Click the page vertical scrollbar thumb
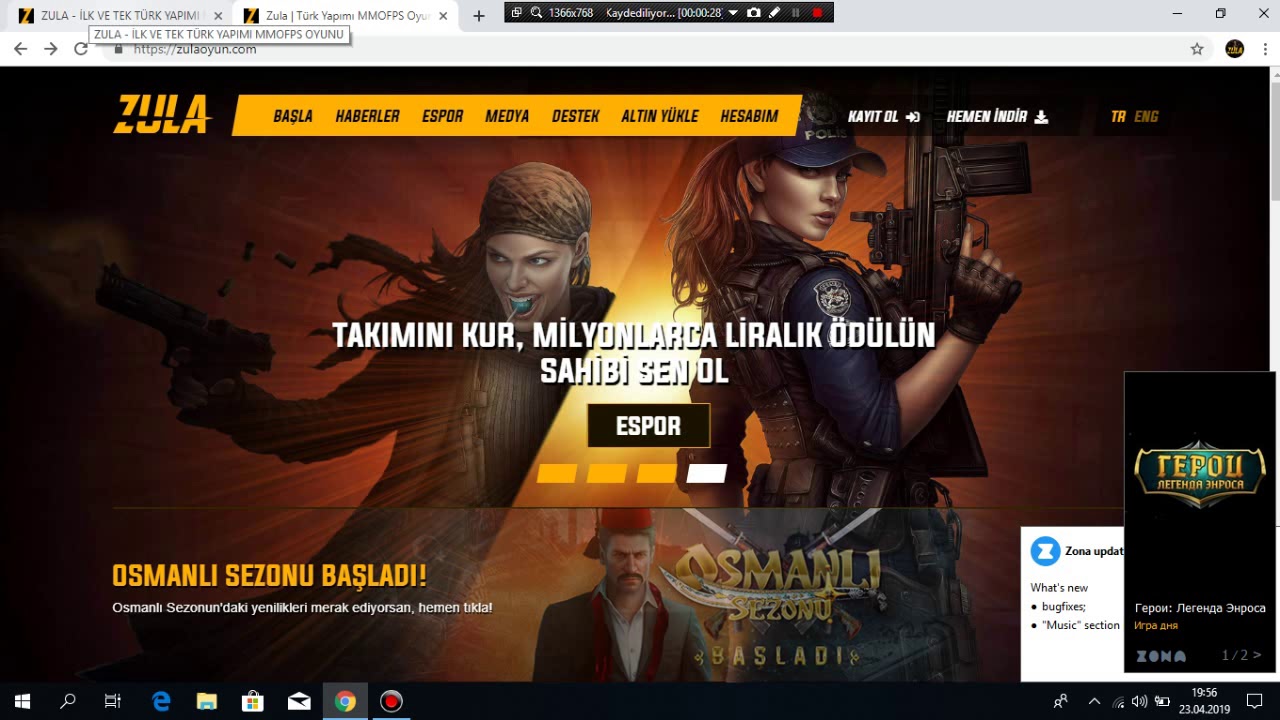 [x=1273, y=140]
